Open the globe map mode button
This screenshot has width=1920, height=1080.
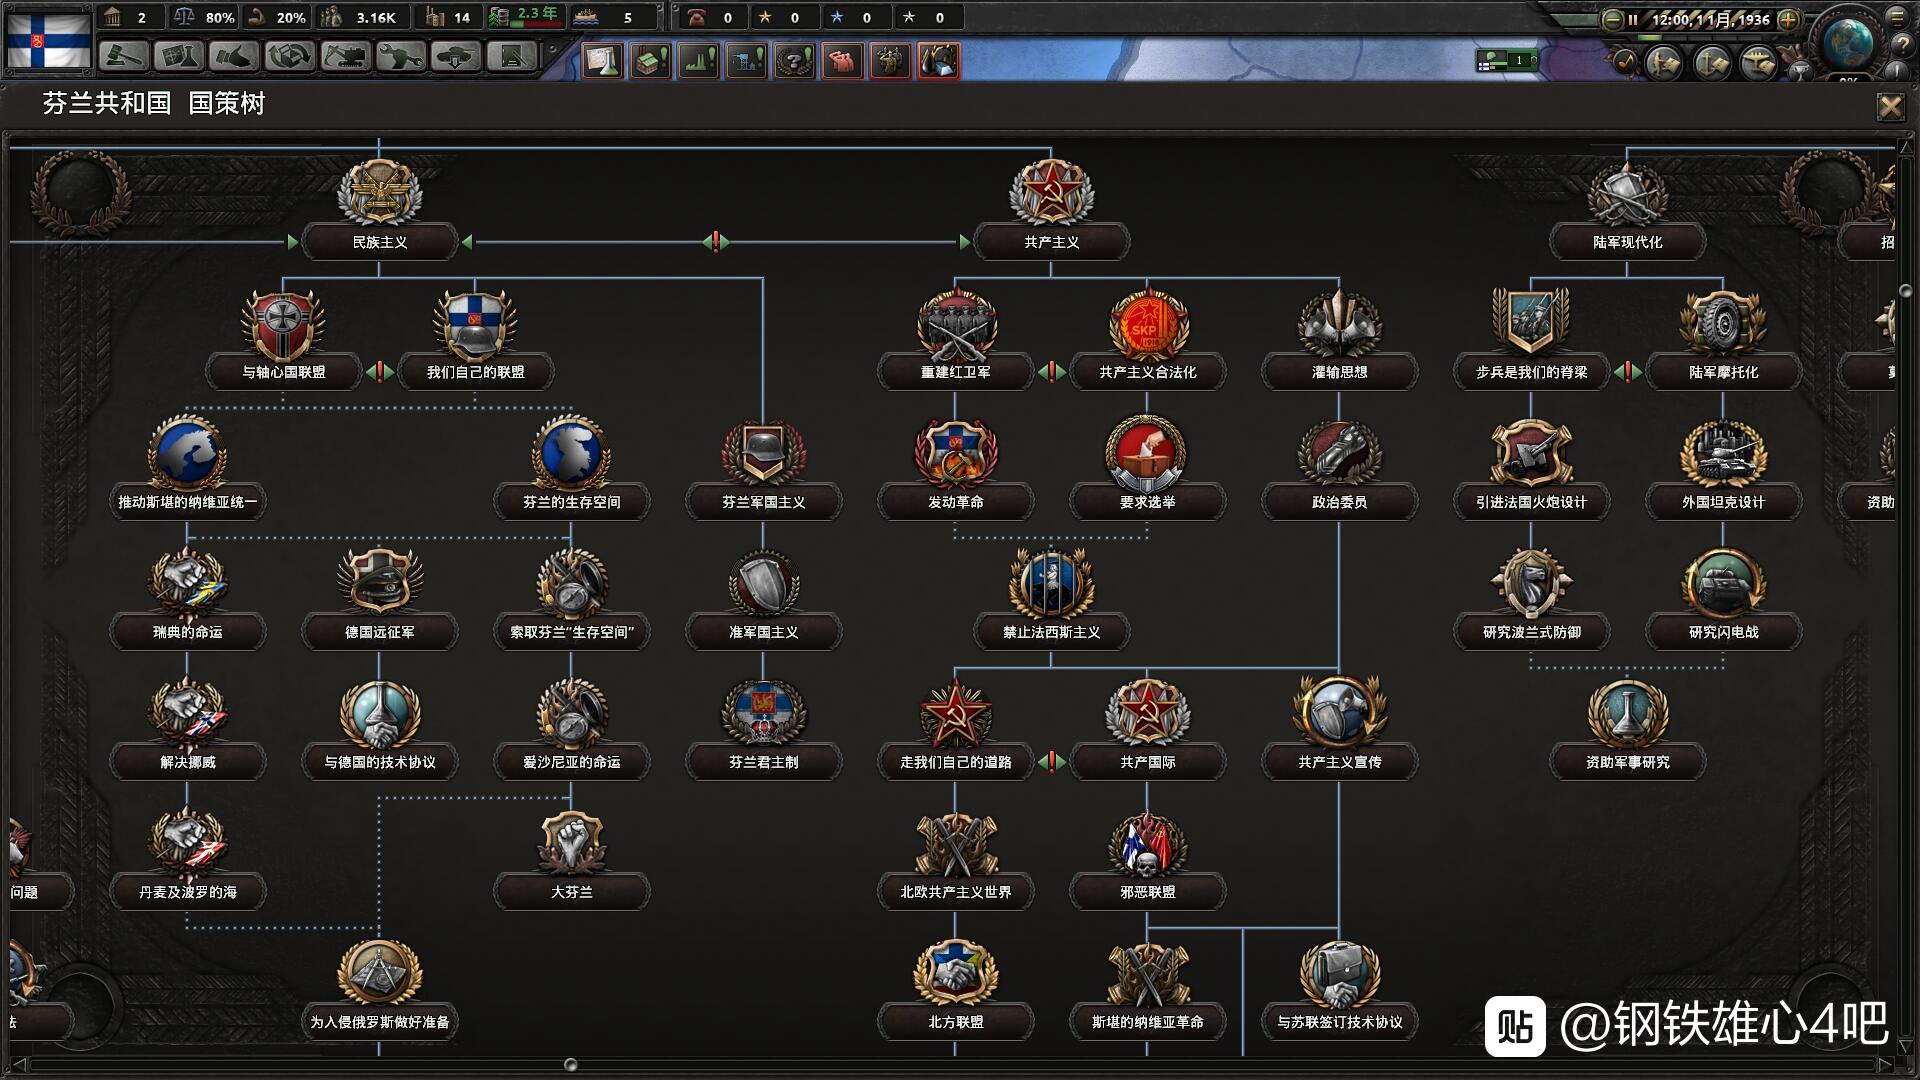click(x=1847, y=42)
